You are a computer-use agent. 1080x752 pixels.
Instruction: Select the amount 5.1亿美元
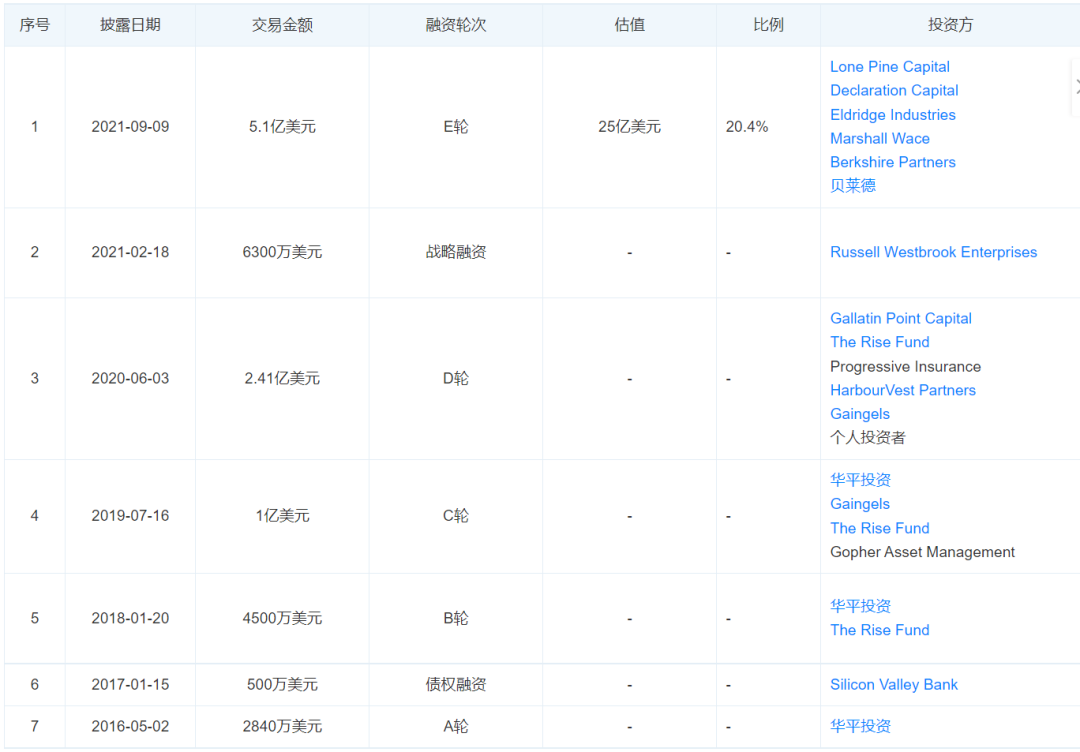click(x=282, y=127)
